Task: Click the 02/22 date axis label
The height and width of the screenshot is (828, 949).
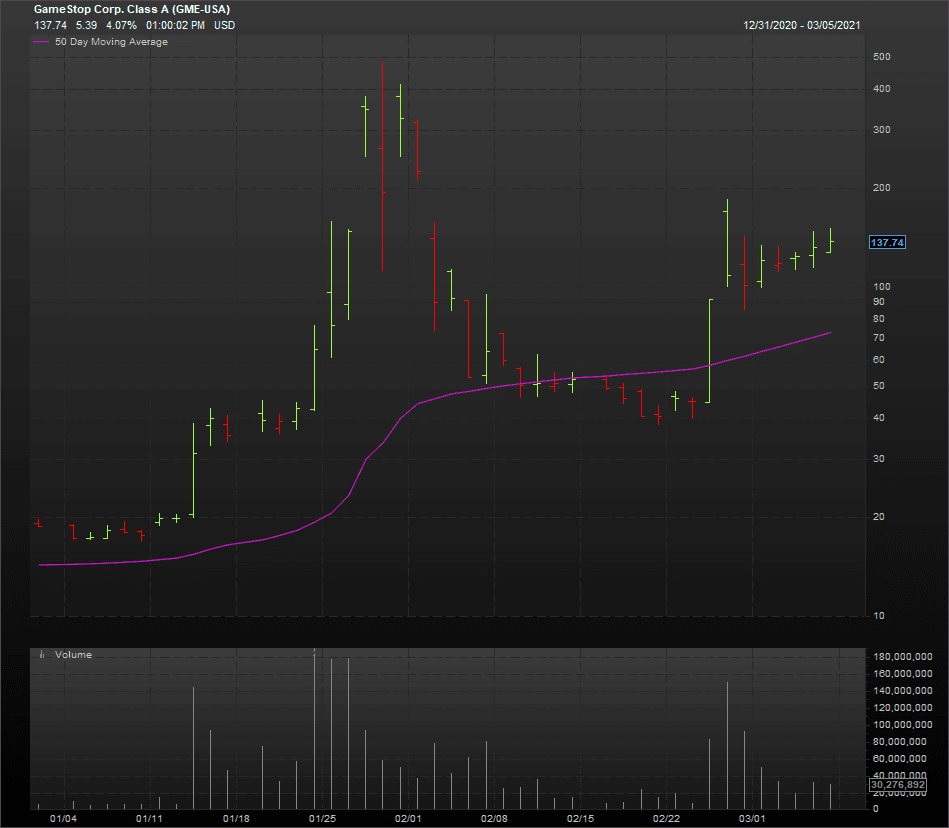Action: click(667, 818)
